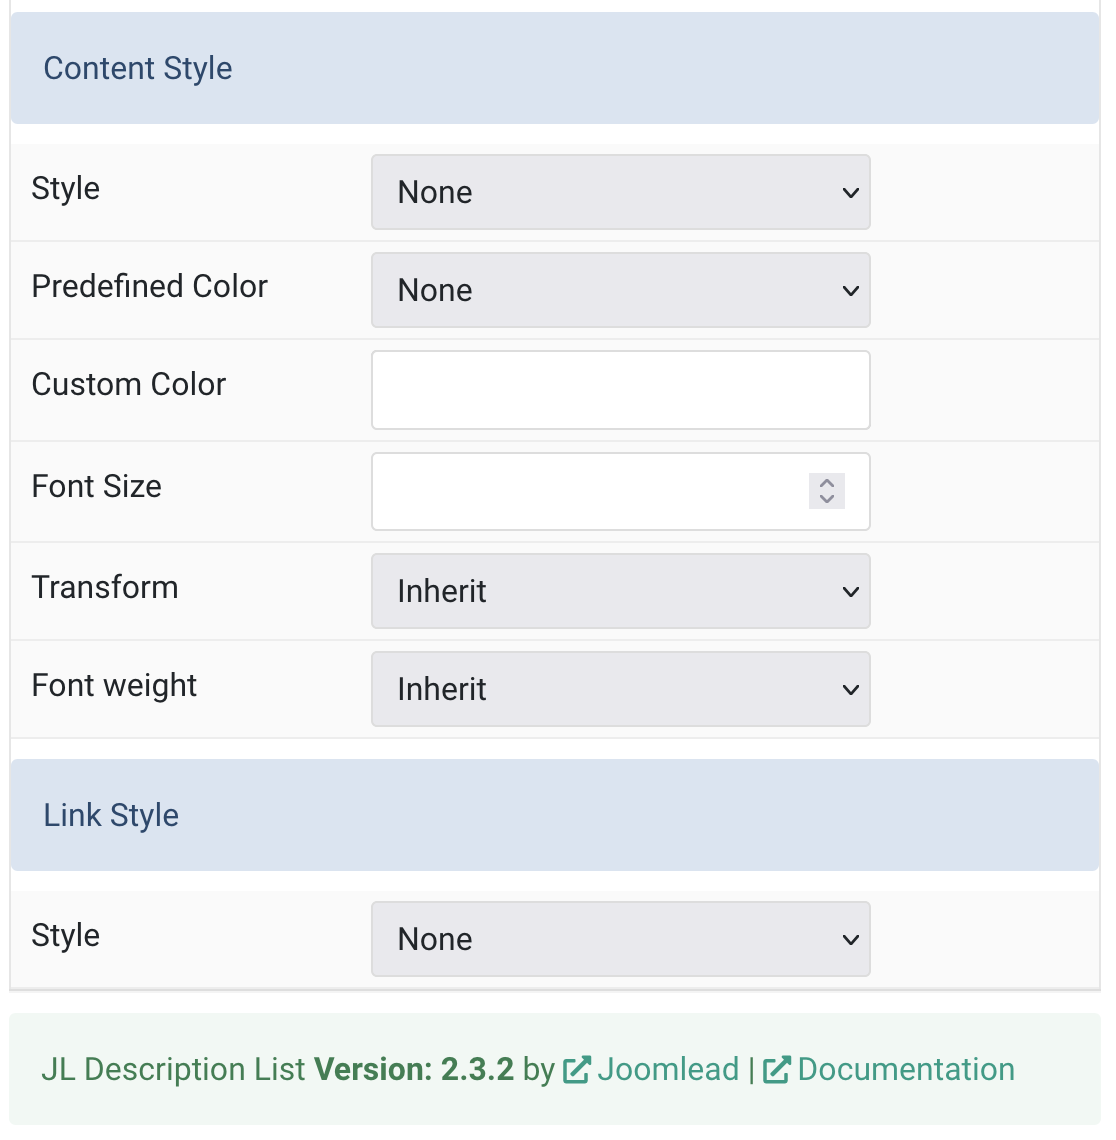Click the Custom Color input field

[x=620, y=390]
